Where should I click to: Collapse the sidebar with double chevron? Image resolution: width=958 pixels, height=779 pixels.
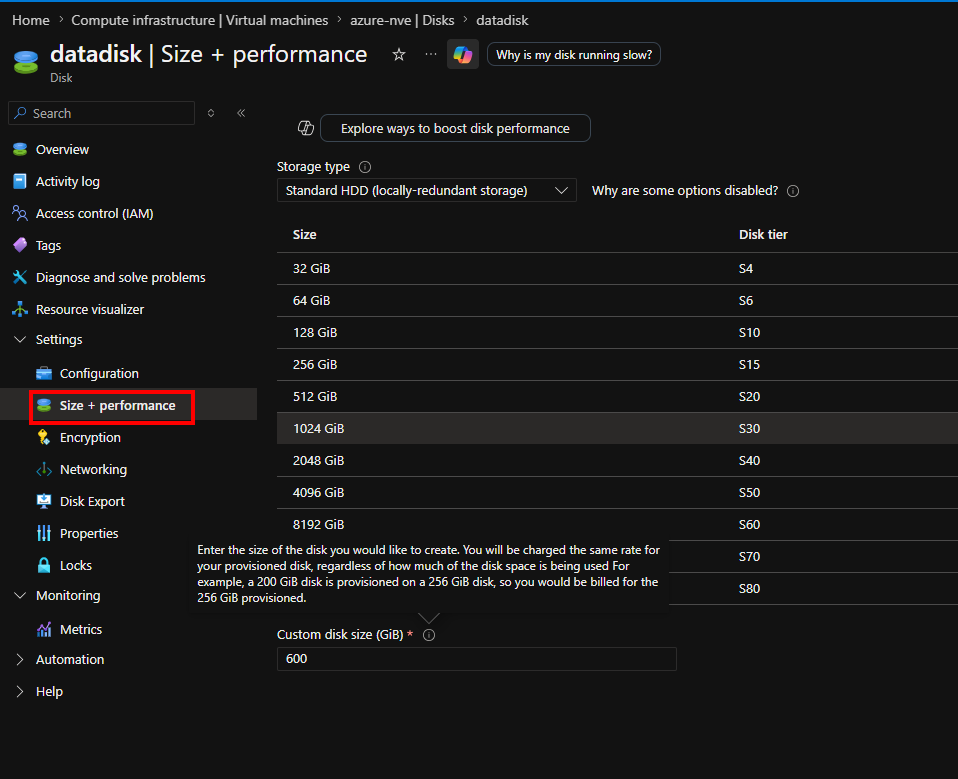point(241,113)
